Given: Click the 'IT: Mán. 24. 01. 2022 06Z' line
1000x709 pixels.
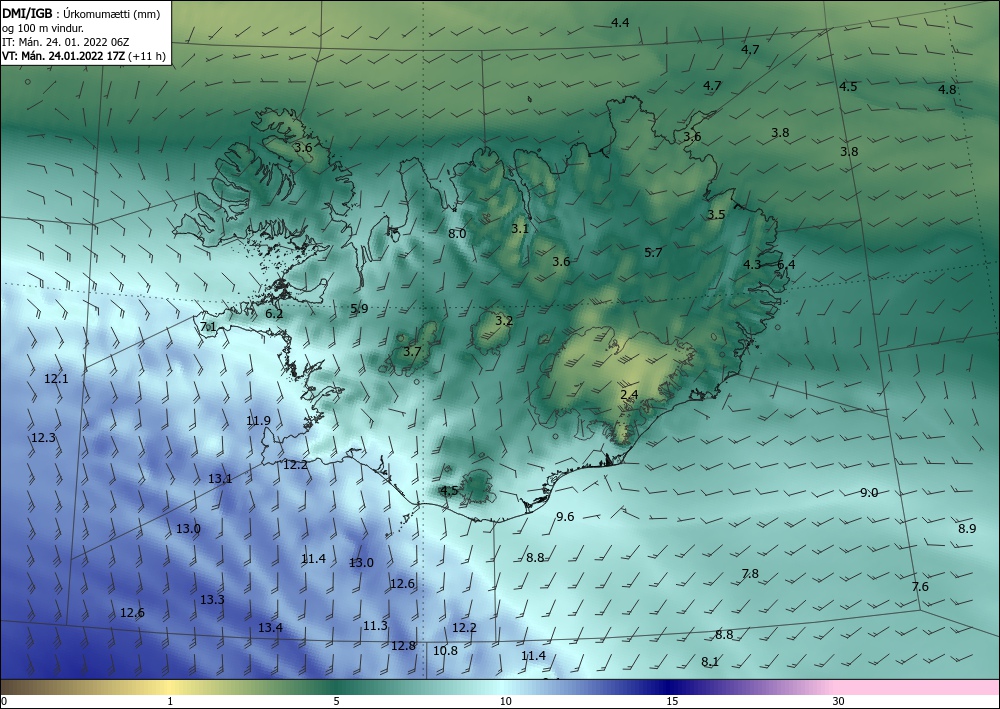Looking at the screenshot, I should [x=66, y=41].
